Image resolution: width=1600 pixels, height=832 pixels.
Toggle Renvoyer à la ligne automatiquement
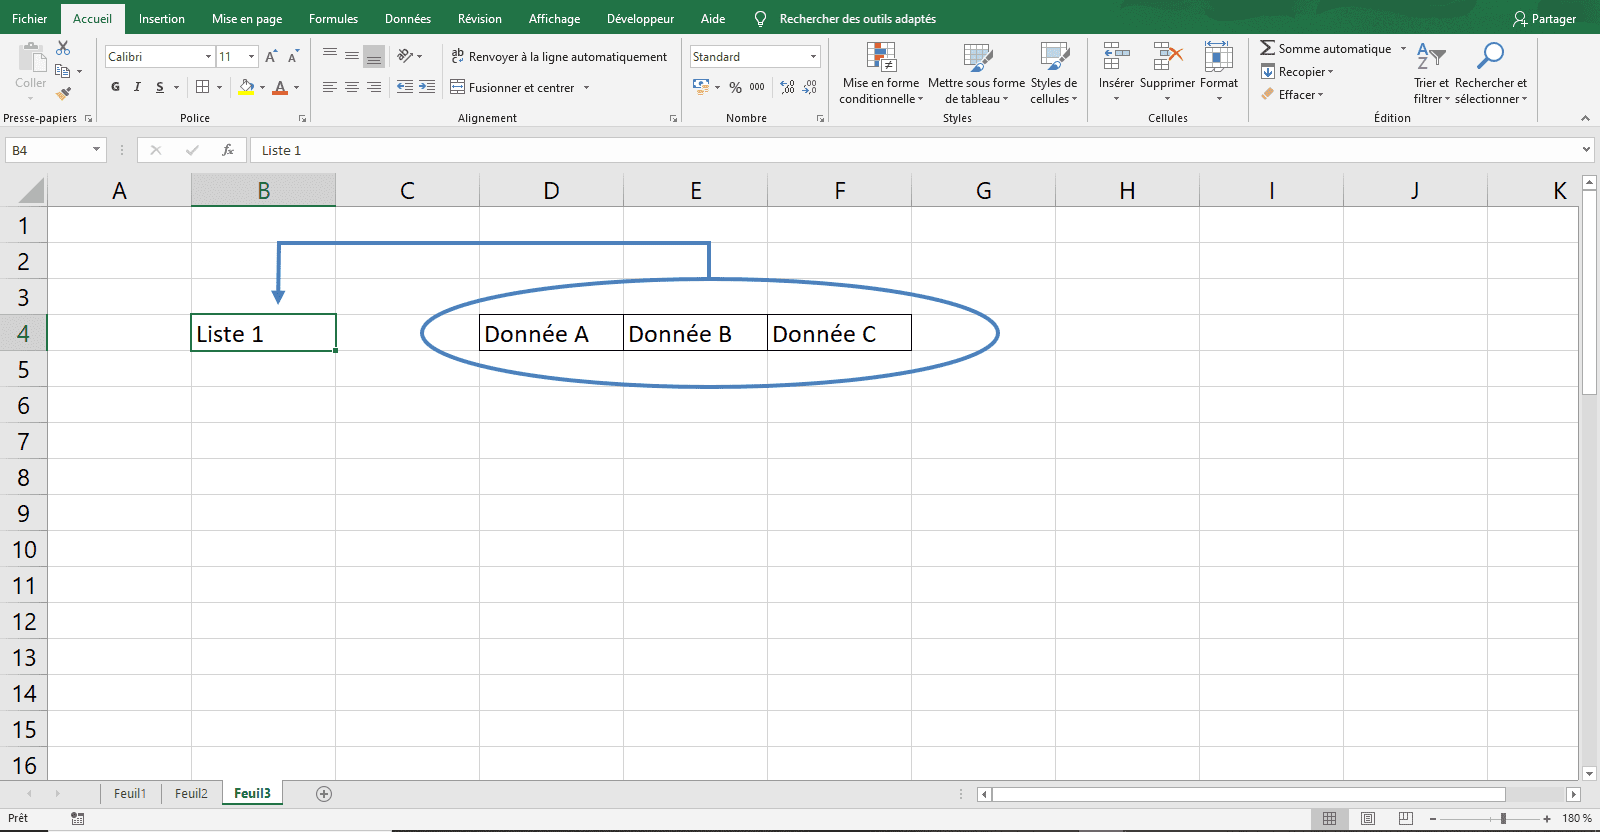(x=558, y=57)
